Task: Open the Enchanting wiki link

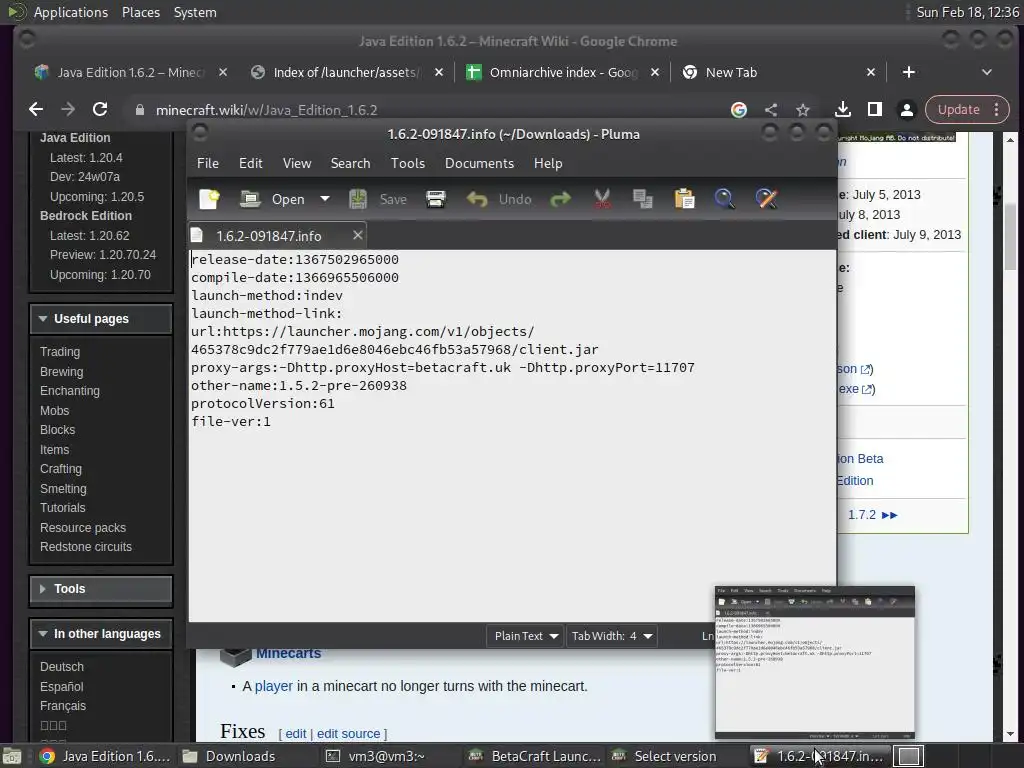Action: (70, 391)
